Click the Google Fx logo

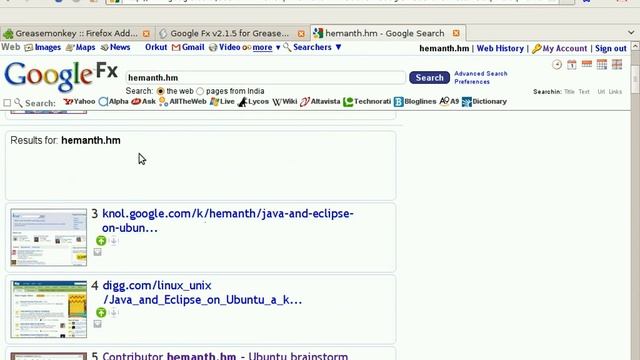61,76
